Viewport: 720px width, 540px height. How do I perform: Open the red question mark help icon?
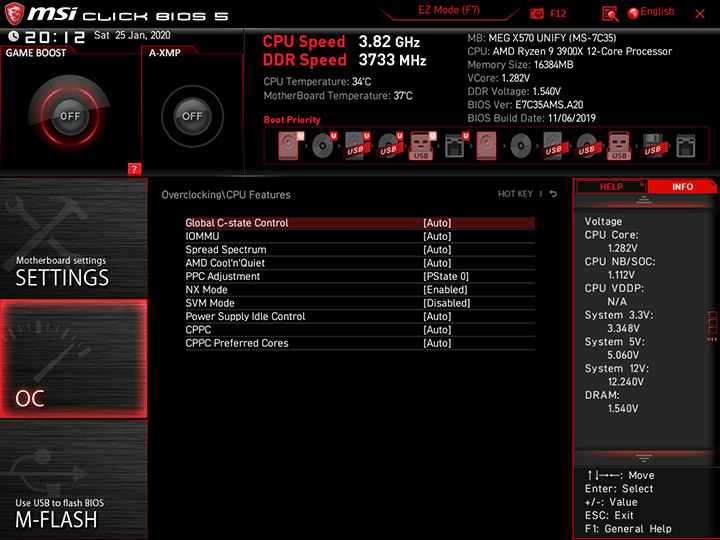pyautogui.click(x=134, y=169)
